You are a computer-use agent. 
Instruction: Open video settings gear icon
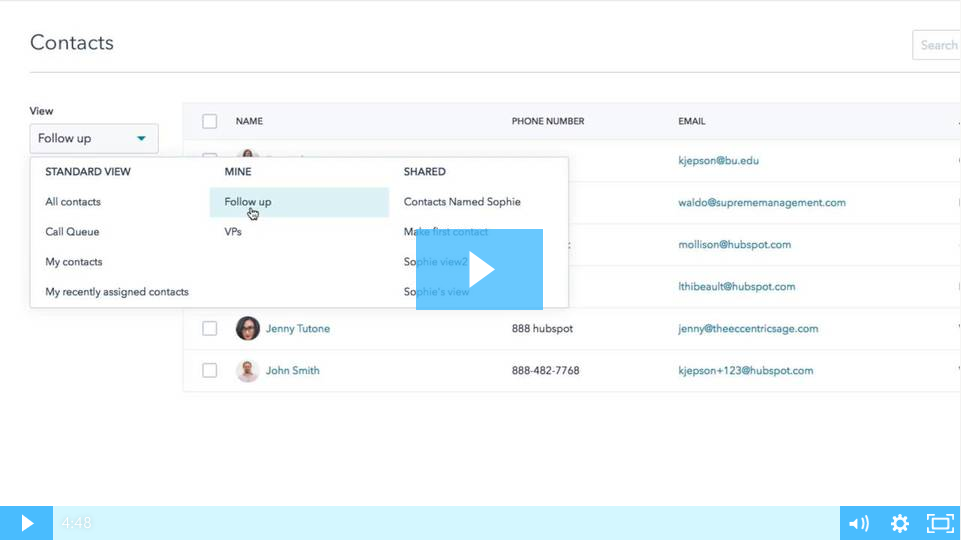coord(899,523)
